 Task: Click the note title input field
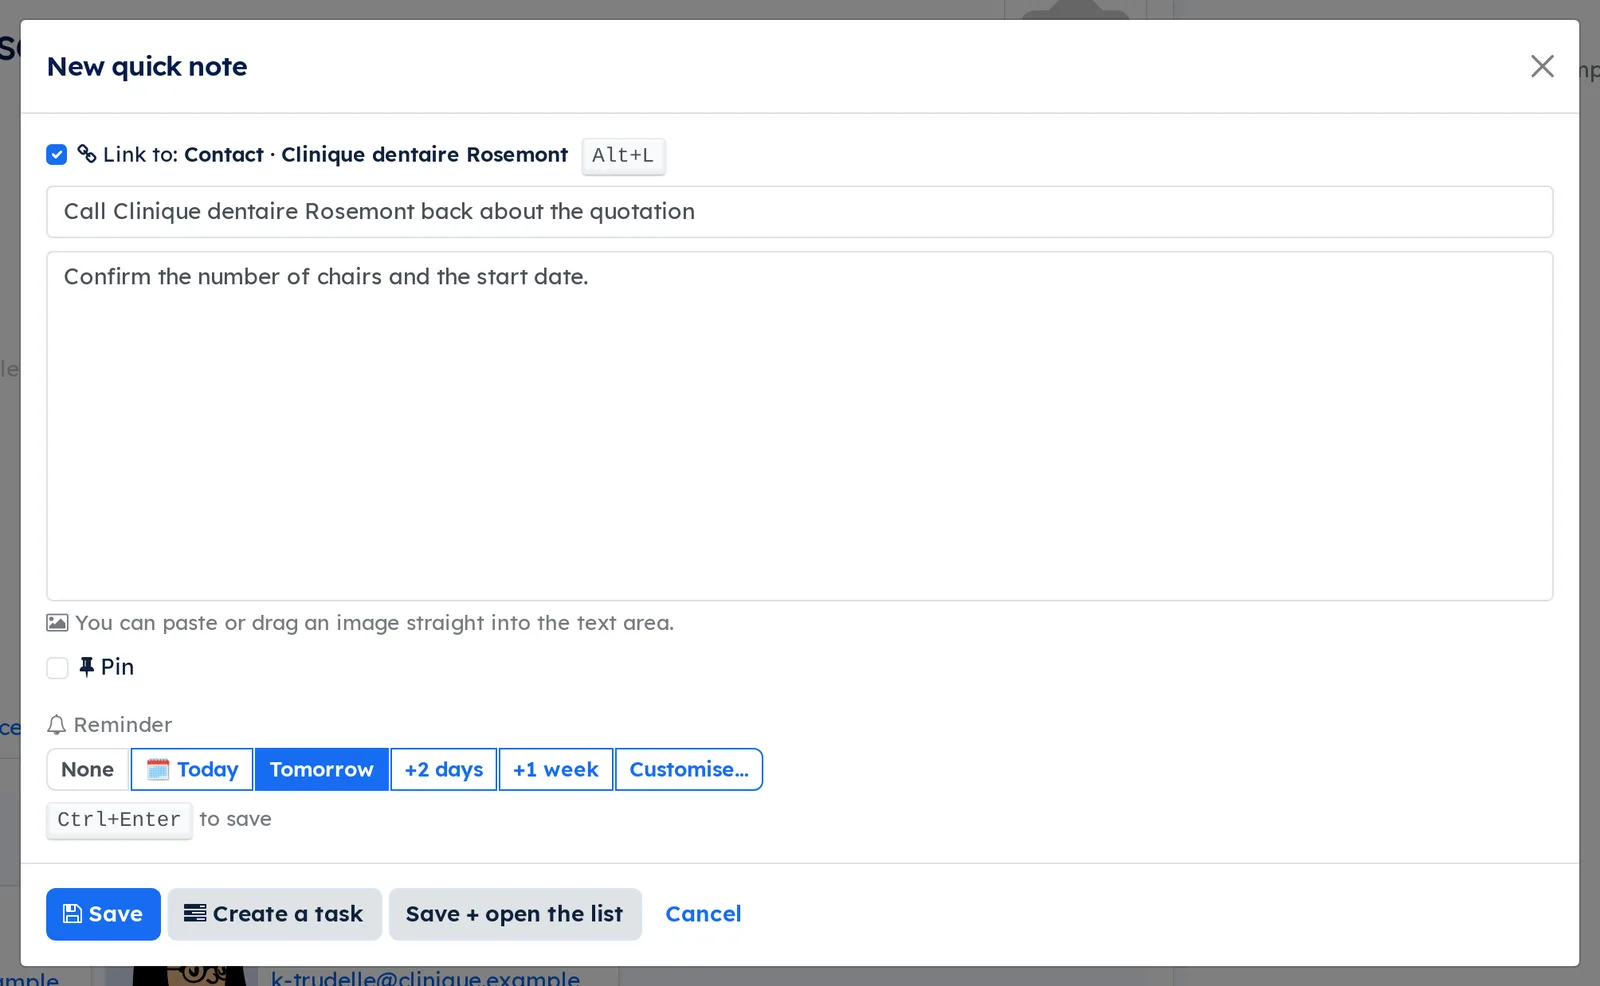coord(799,211)
